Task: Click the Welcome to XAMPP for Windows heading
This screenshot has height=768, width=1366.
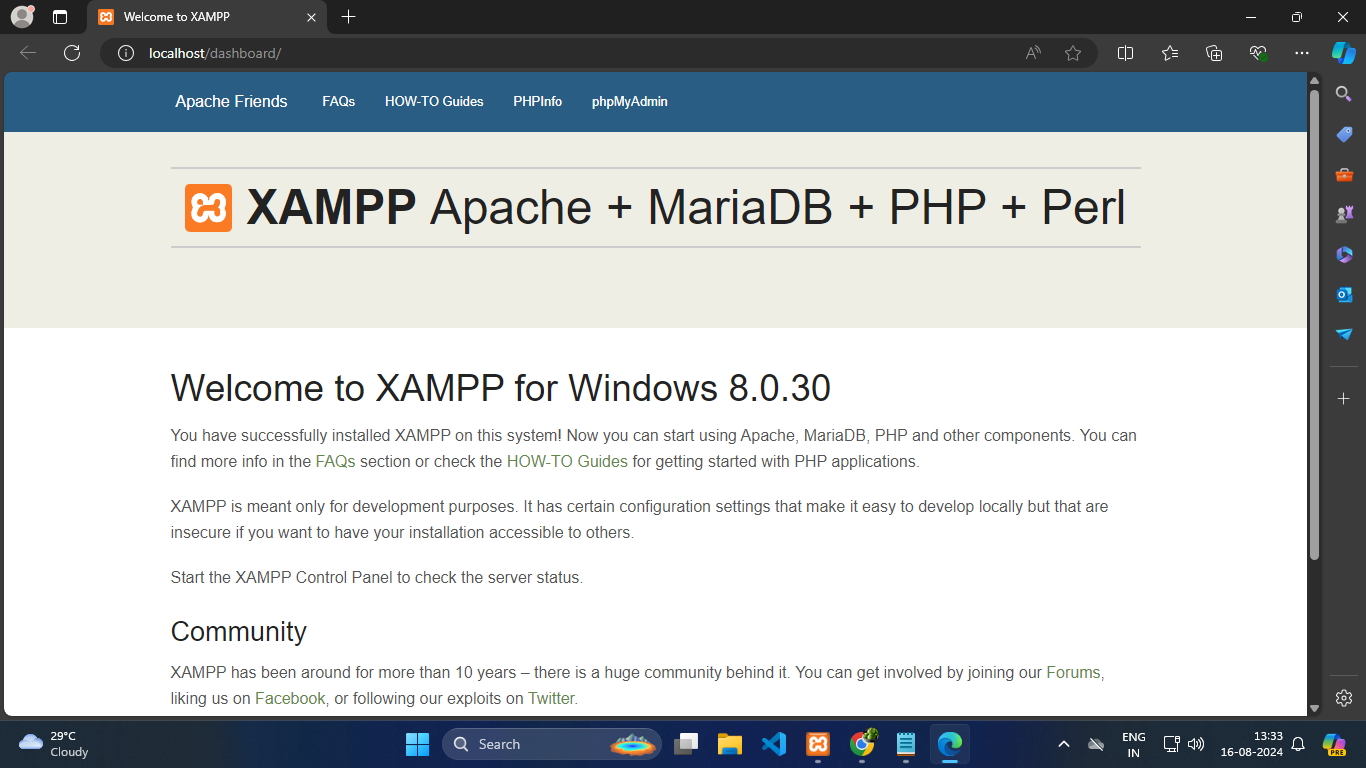Action: 501,388
